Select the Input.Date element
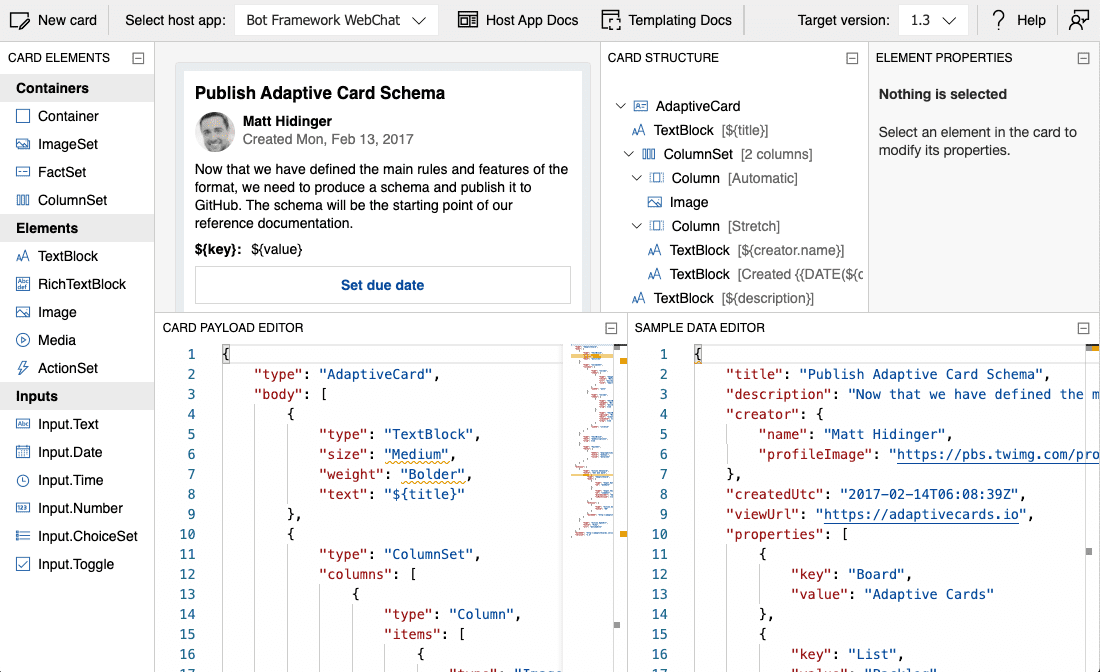This screenshot has width=1100, height=672. pos(69,452)
